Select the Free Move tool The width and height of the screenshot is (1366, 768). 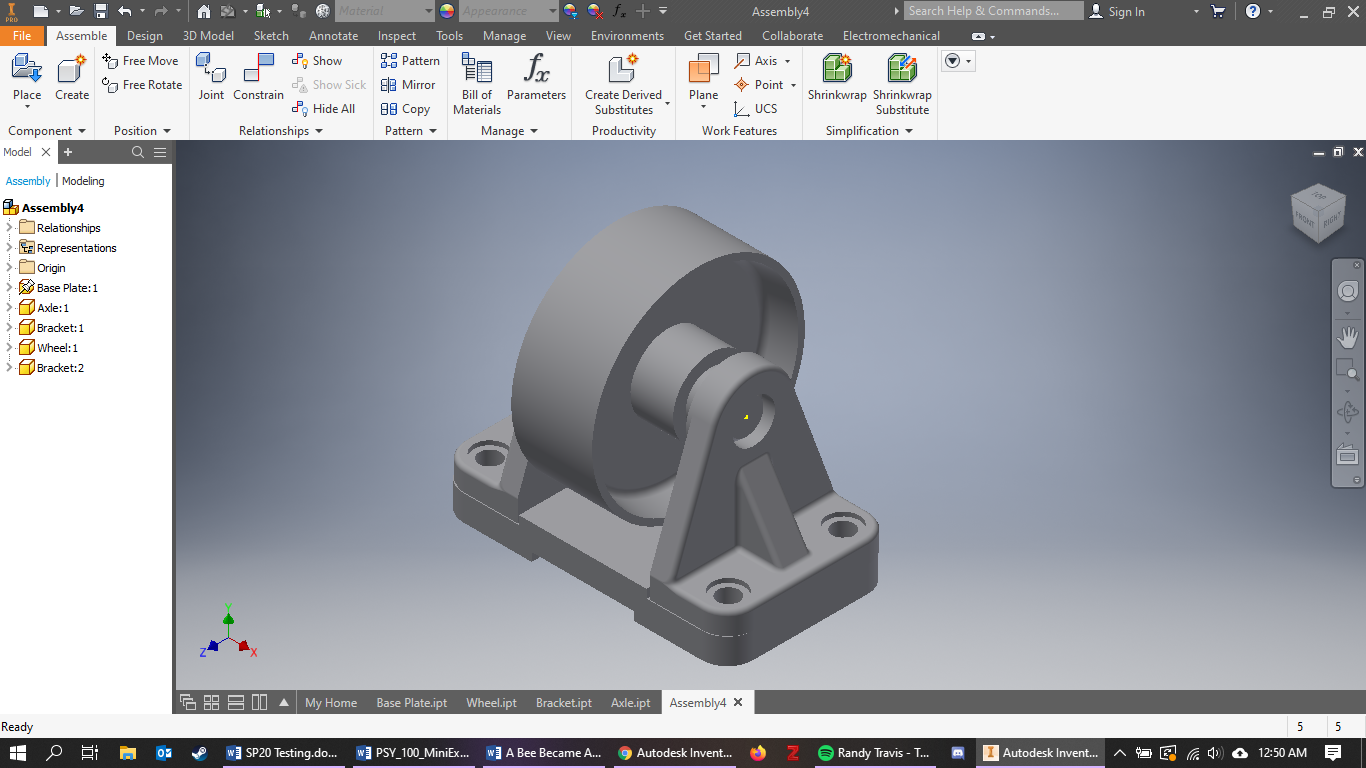click(x=140, y=61)
